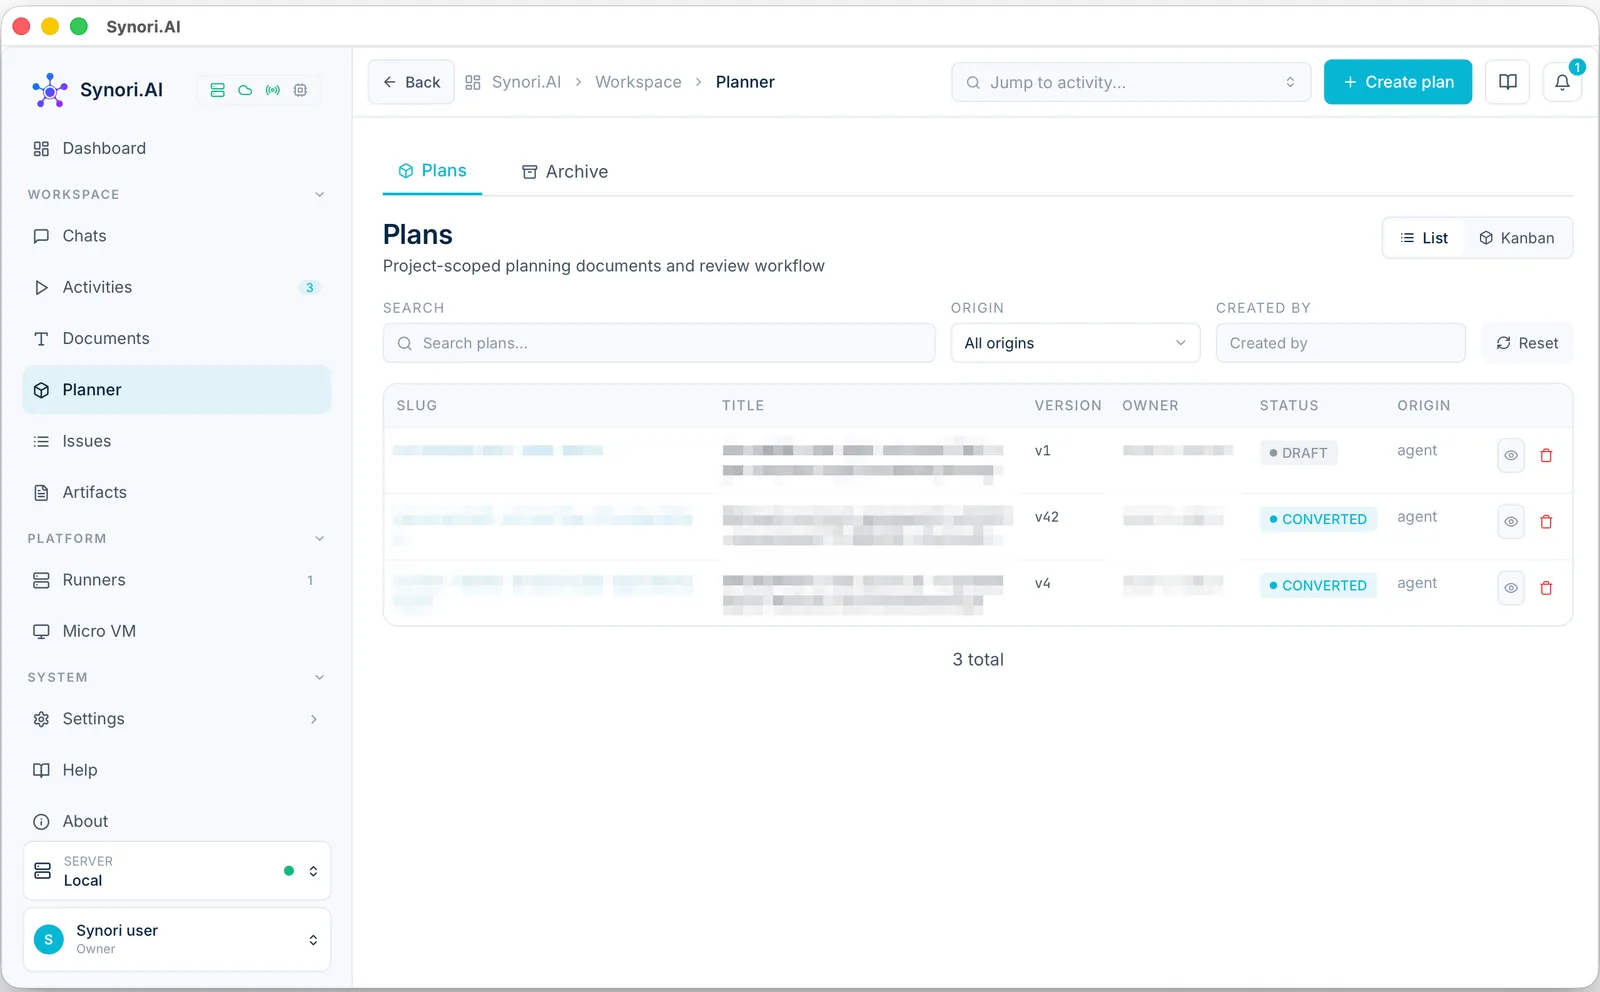Switch to List view
The height and width of the screenshot is (992, 1600).
click(1424, 238)
